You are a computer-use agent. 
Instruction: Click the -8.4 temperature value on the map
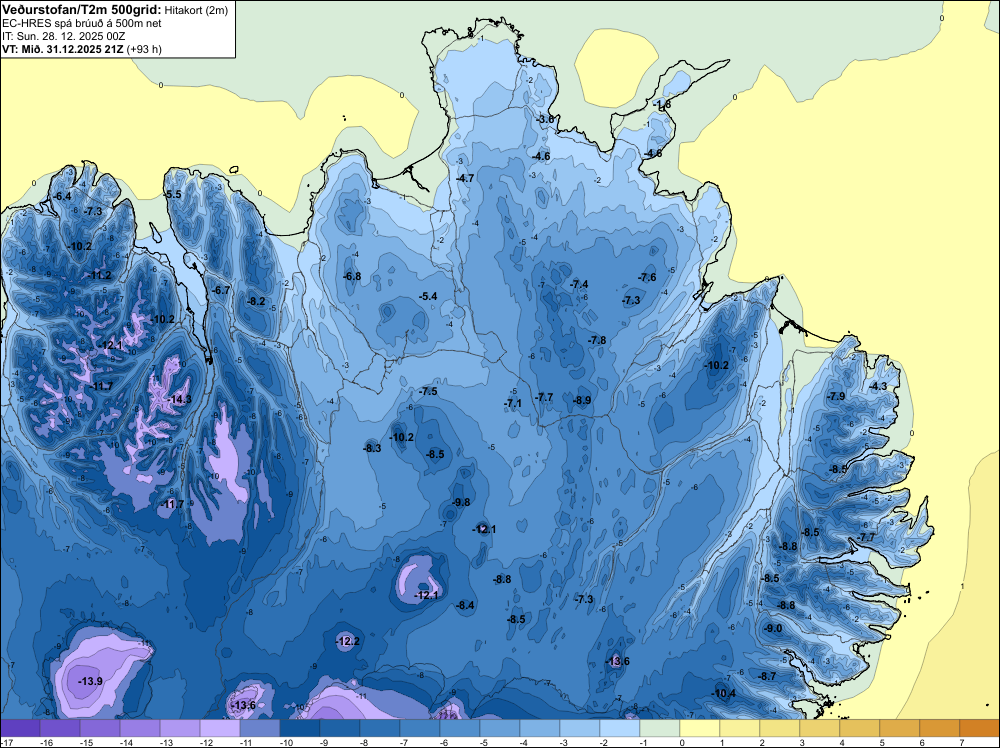coord(465,605)
